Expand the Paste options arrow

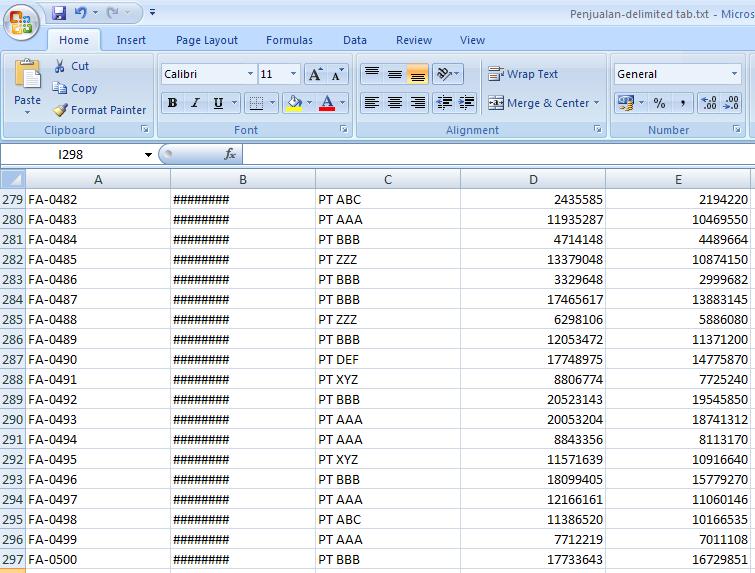[x=27, y=112]
